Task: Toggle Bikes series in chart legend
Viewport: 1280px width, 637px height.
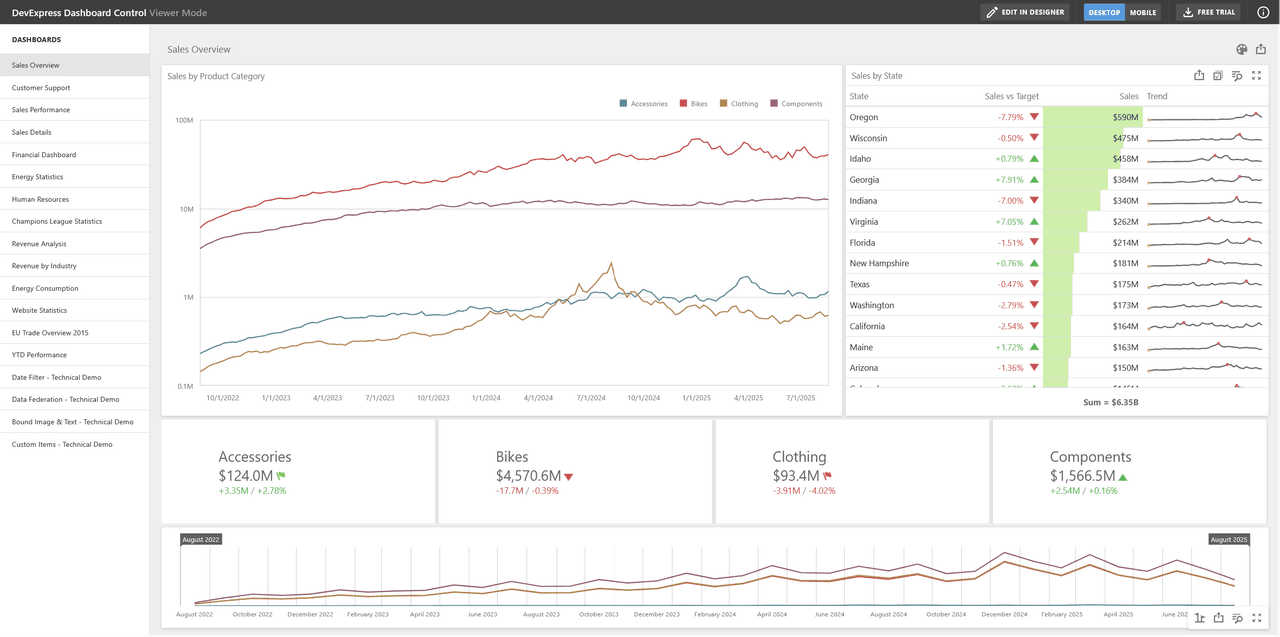Action: coord(694,104)
